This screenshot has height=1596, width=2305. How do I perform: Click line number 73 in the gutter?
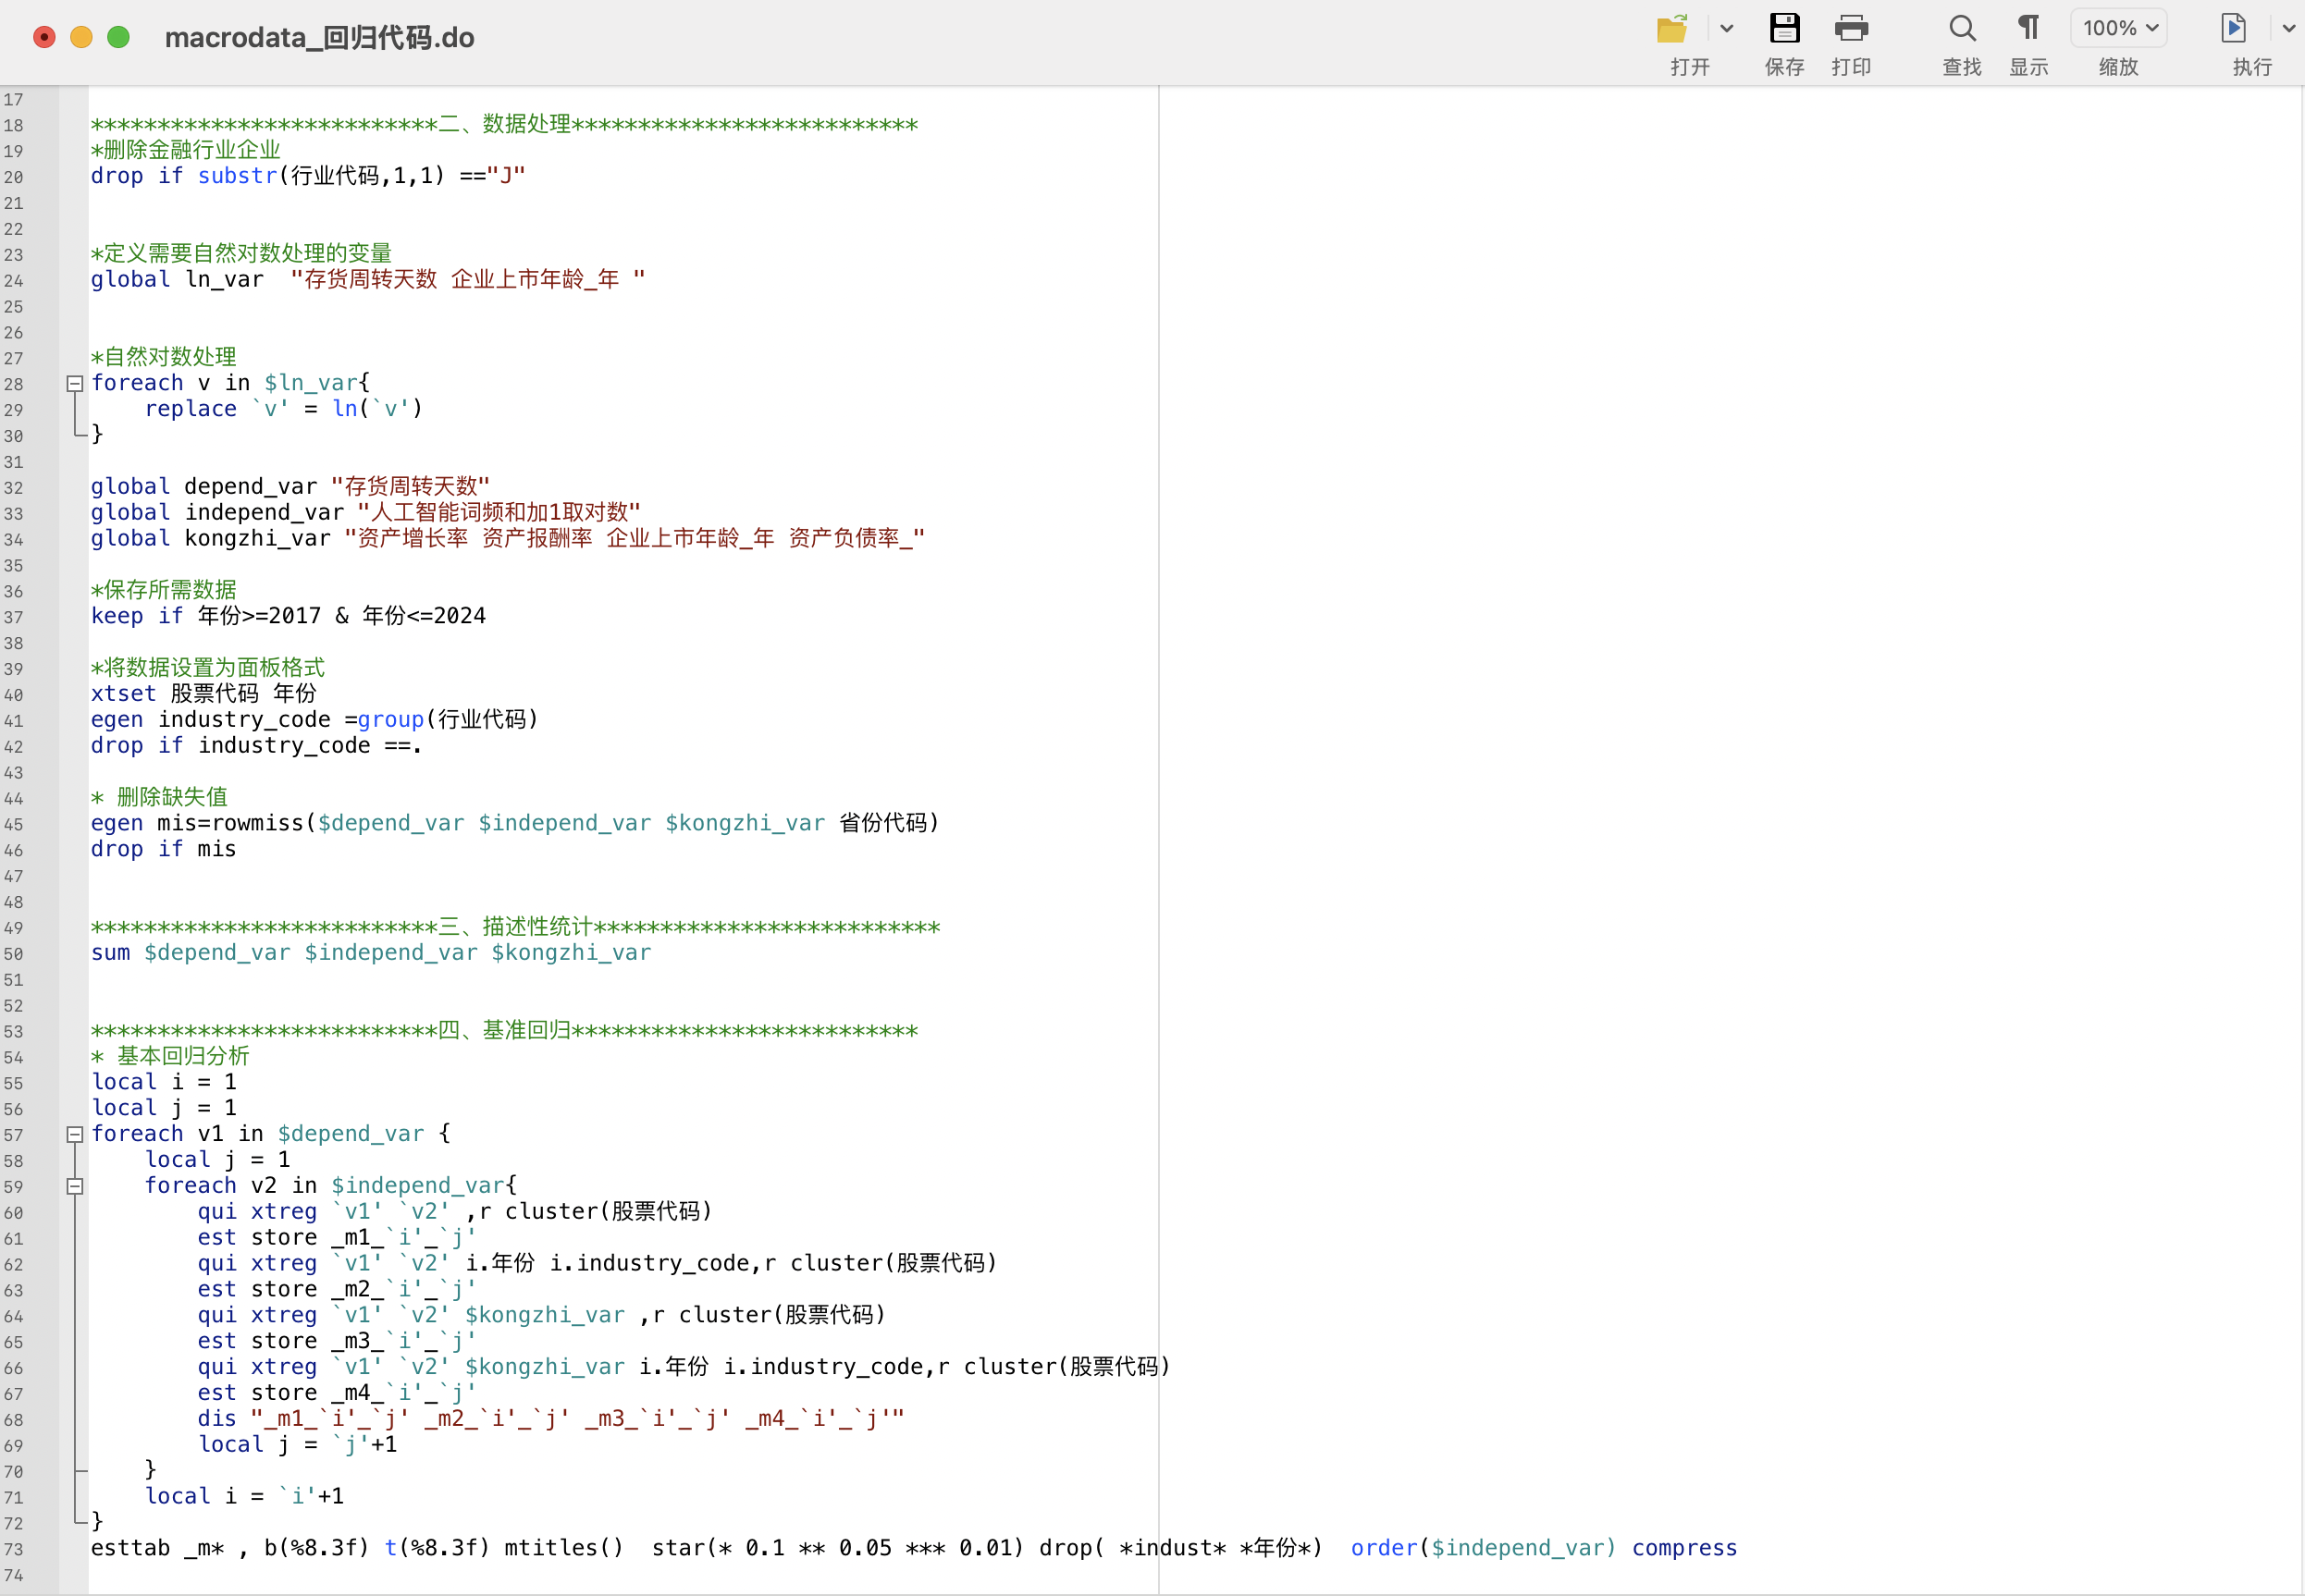coord(13,1549)
